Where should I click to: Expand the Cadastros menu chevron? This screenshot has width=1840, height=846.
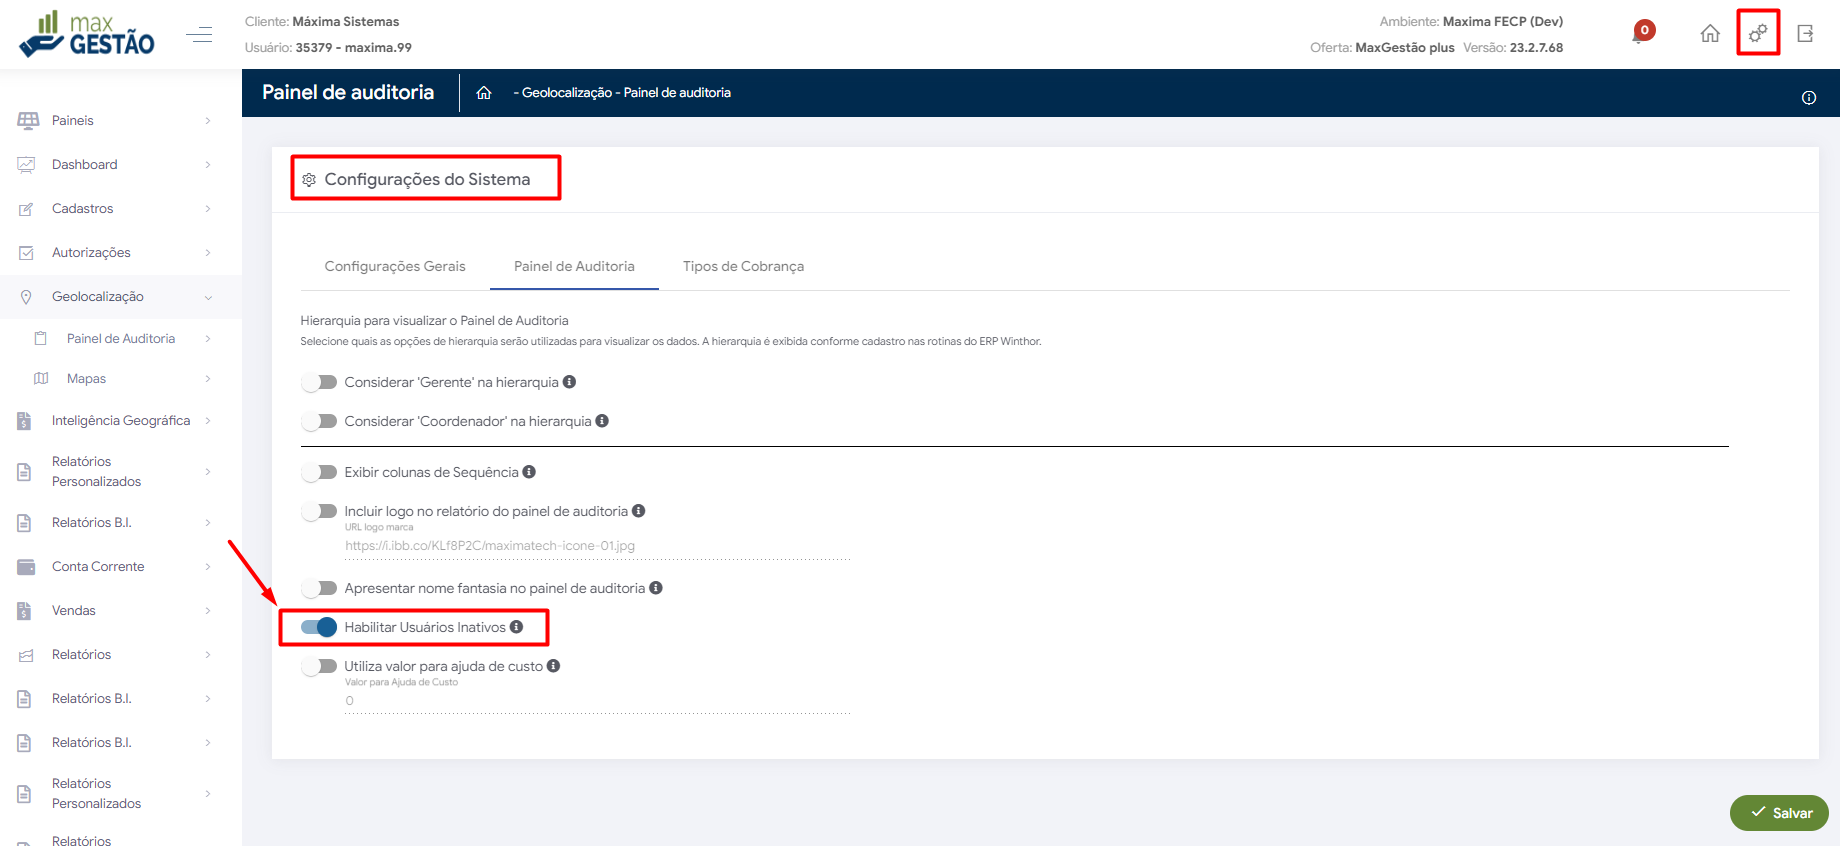[208, 209]
